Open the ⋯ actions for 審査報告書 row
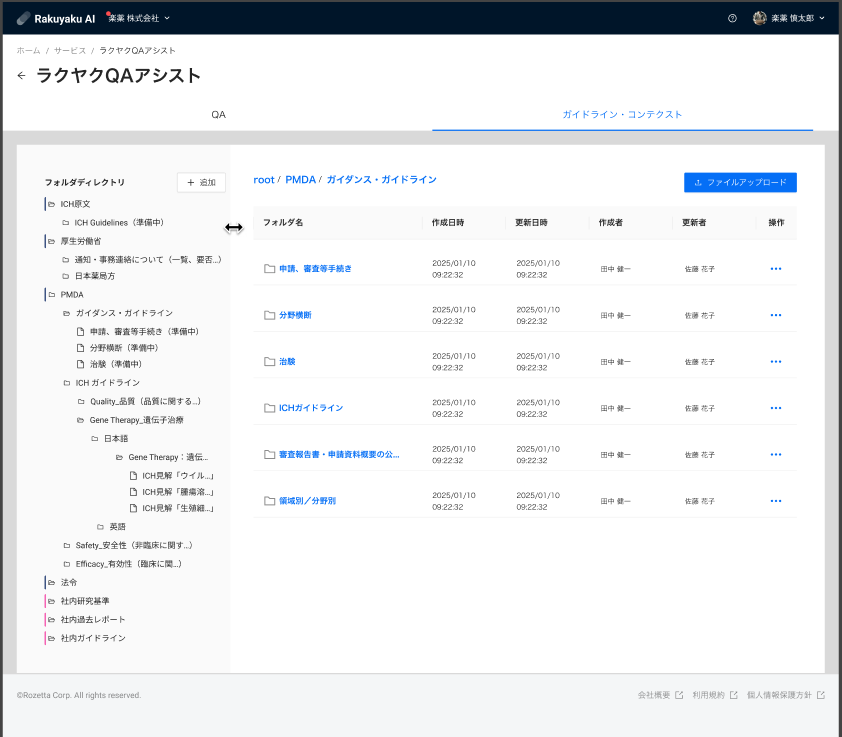842x737 pixels. [x=775, y=454]
